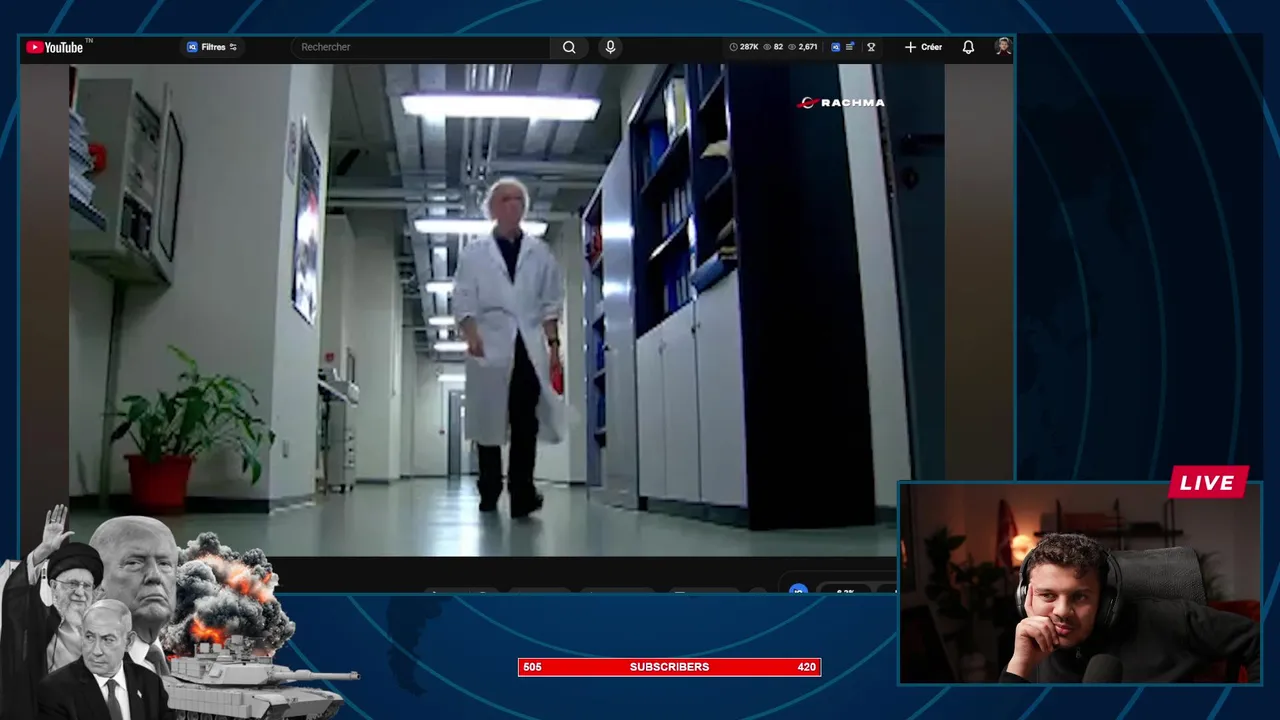Open the notifications bell
The width and height of the screenshot is (1280, 720).
968,47
